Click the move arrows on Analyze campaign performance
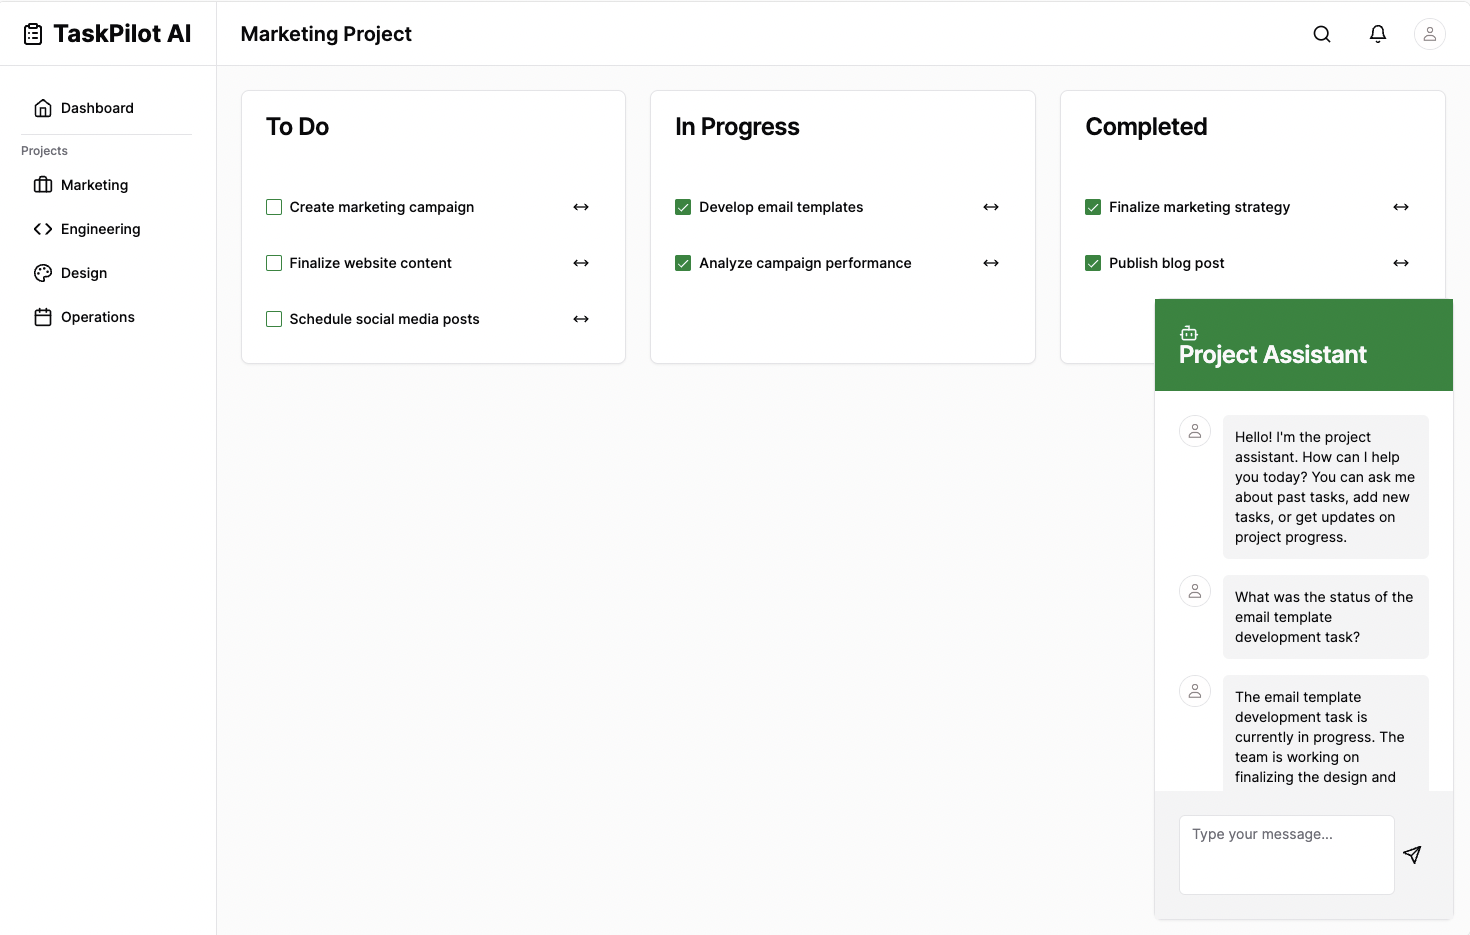1470x935 pixels. [991, 263]
